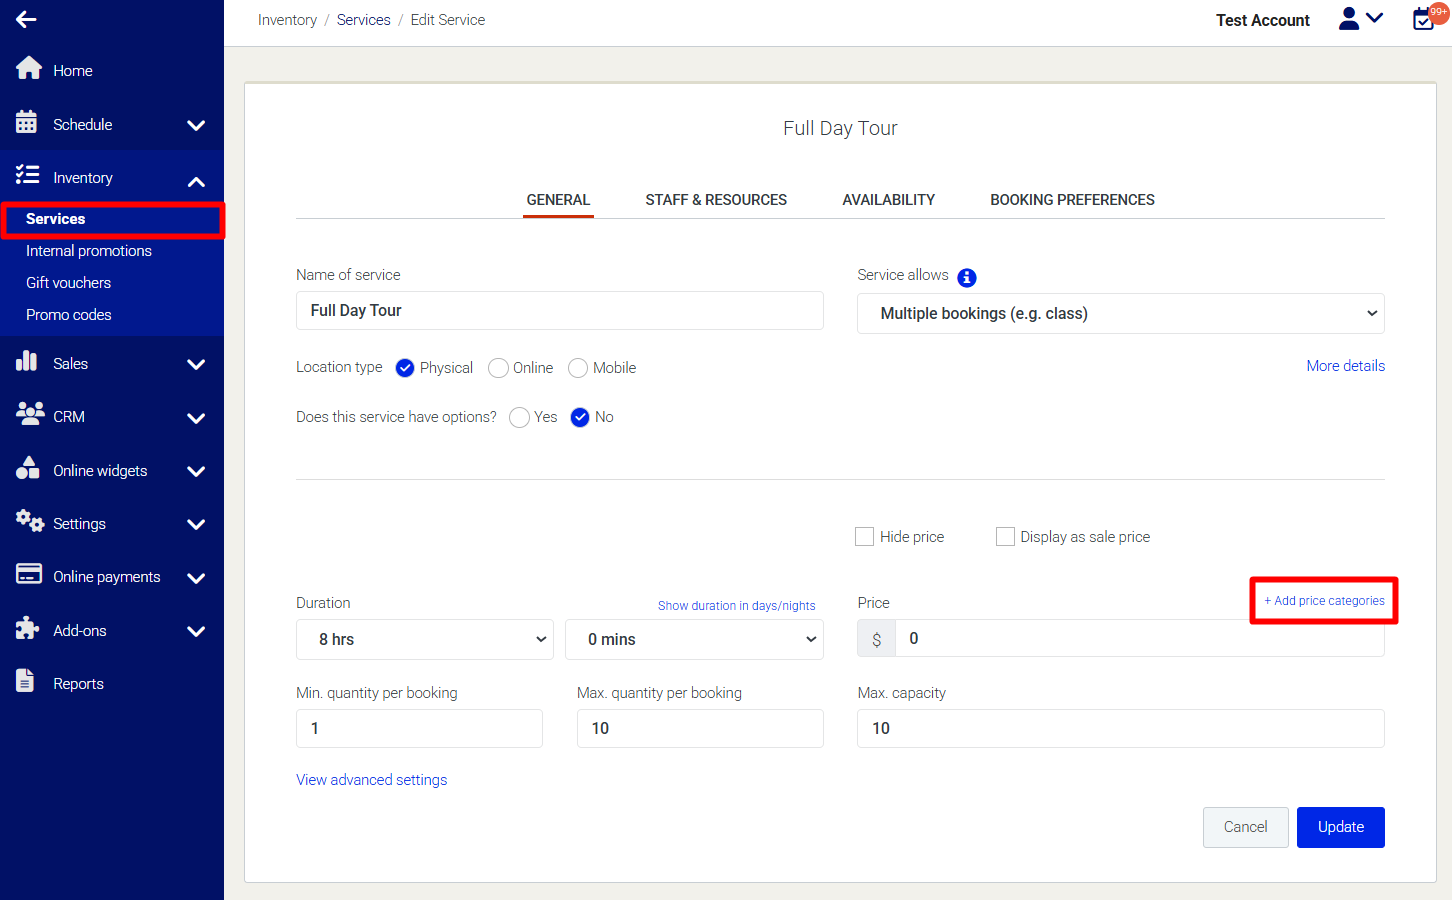Open the calendar notifications icon
The height and width of the screenshot is (900, 1452).
tap(1424, 19)
